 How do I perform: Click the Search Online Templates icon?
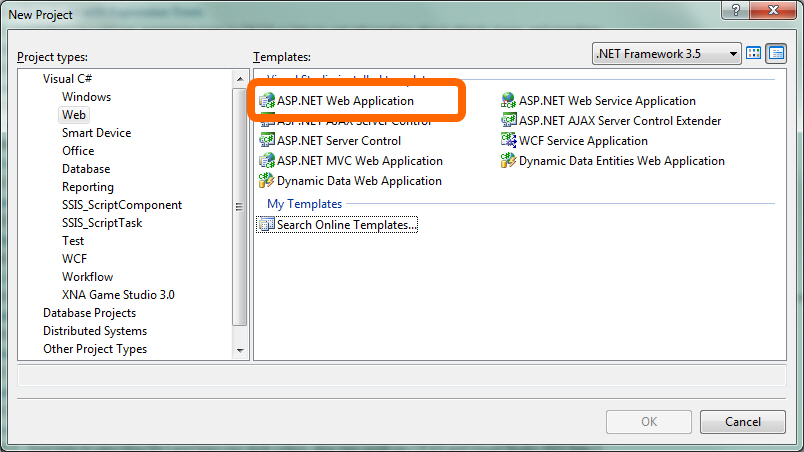click(x=267, y=224)
